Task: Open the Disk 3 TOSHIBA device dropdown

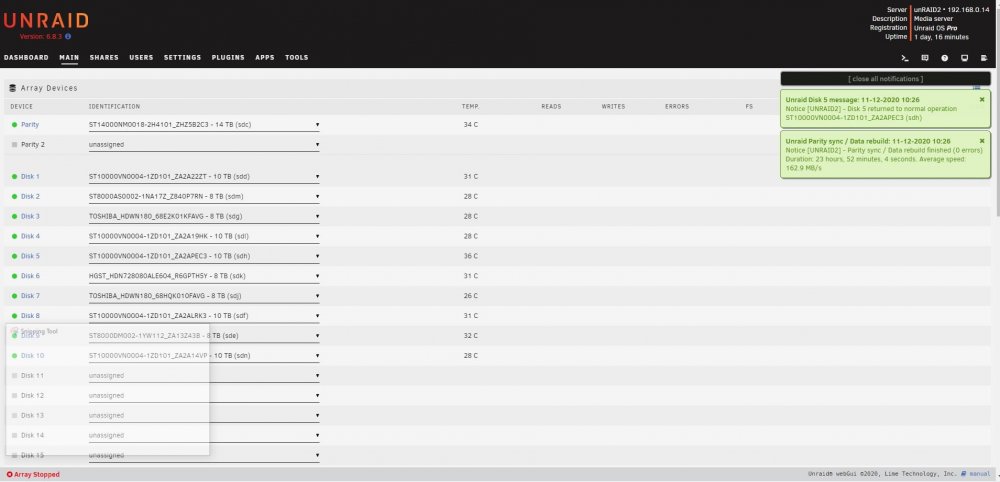Action: [x=204, y=216]
